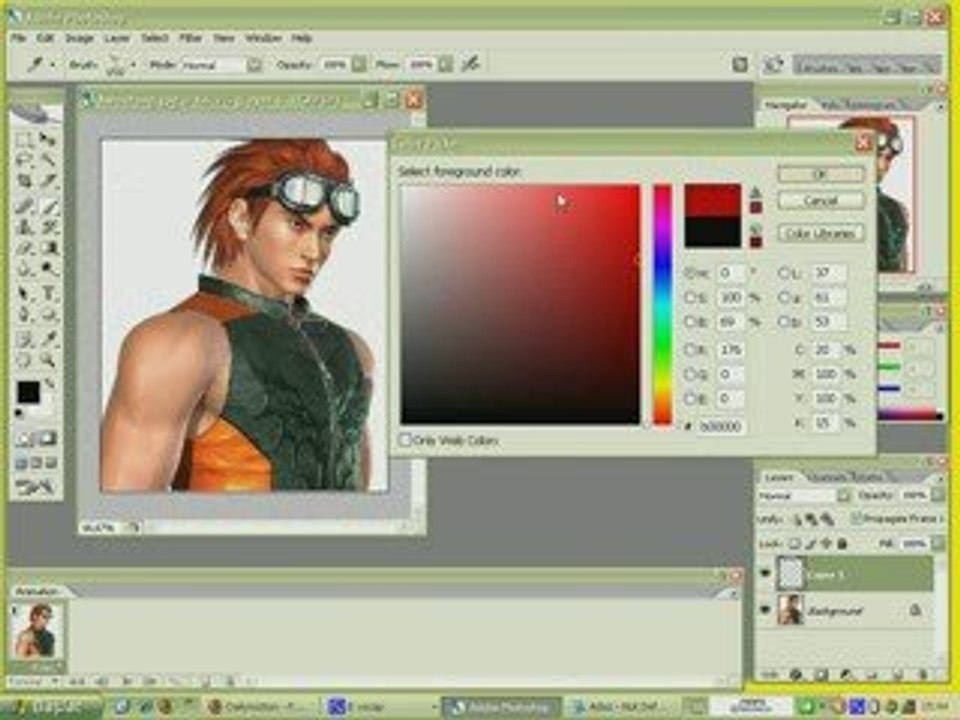The image size is (960, 720).
Task: Open the brush preset picker dropdown
Action: 133,64
